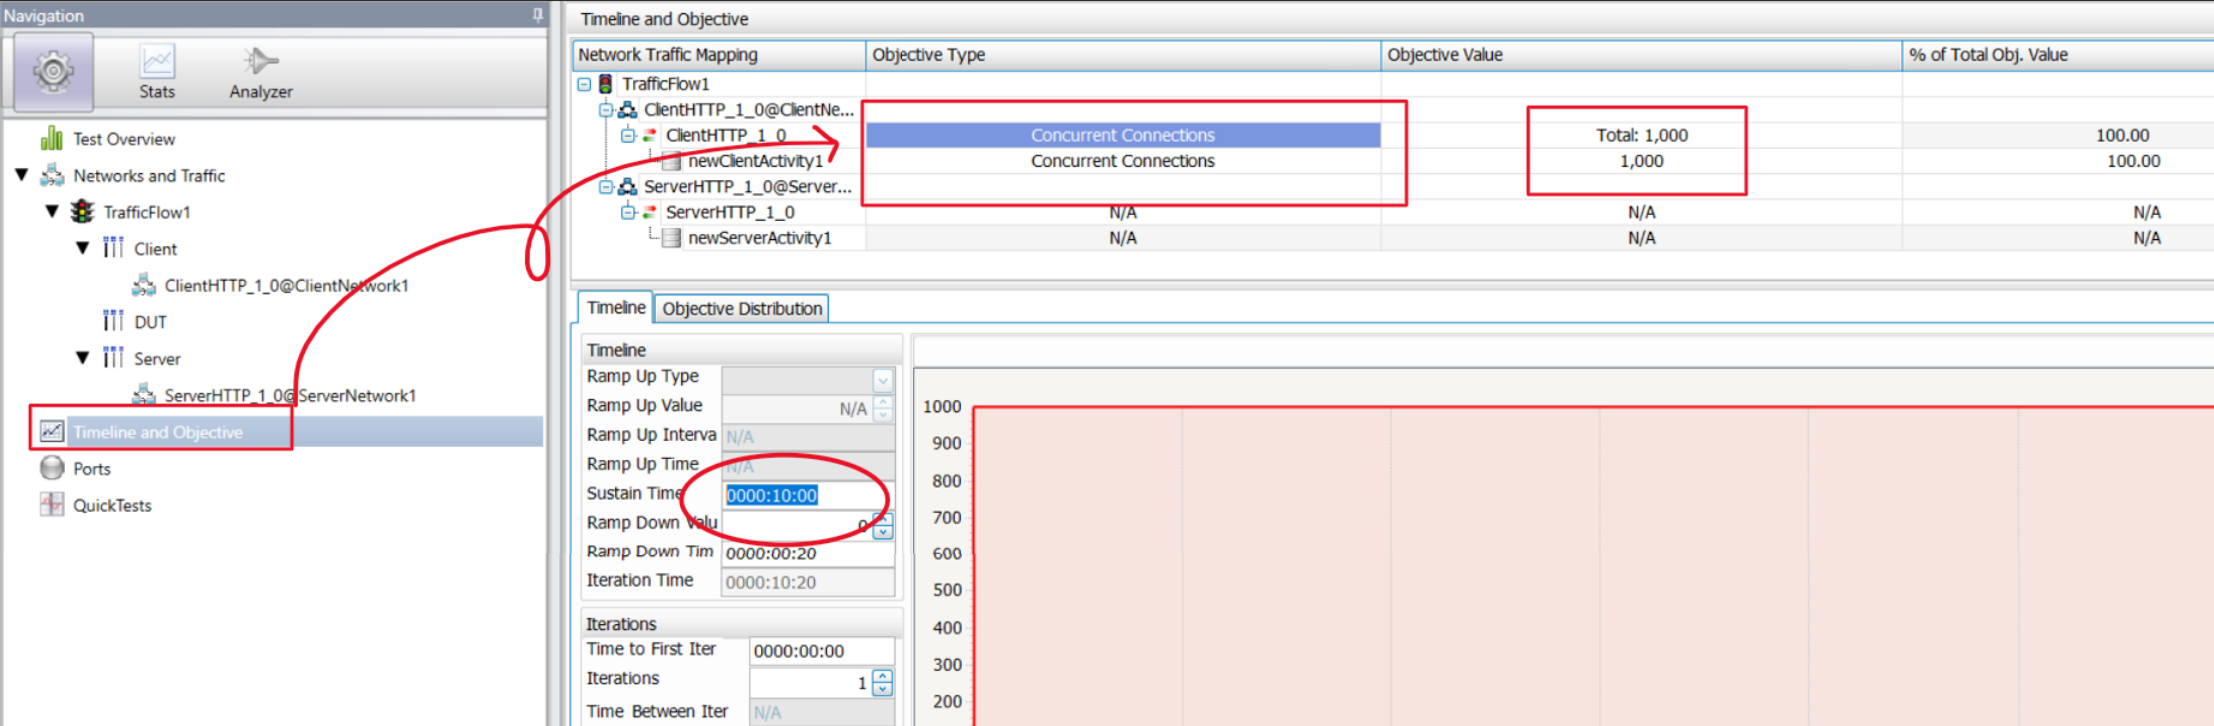Click the newServerActivity1 row icon
This screenshot has height=726, width=2214.
671,238
